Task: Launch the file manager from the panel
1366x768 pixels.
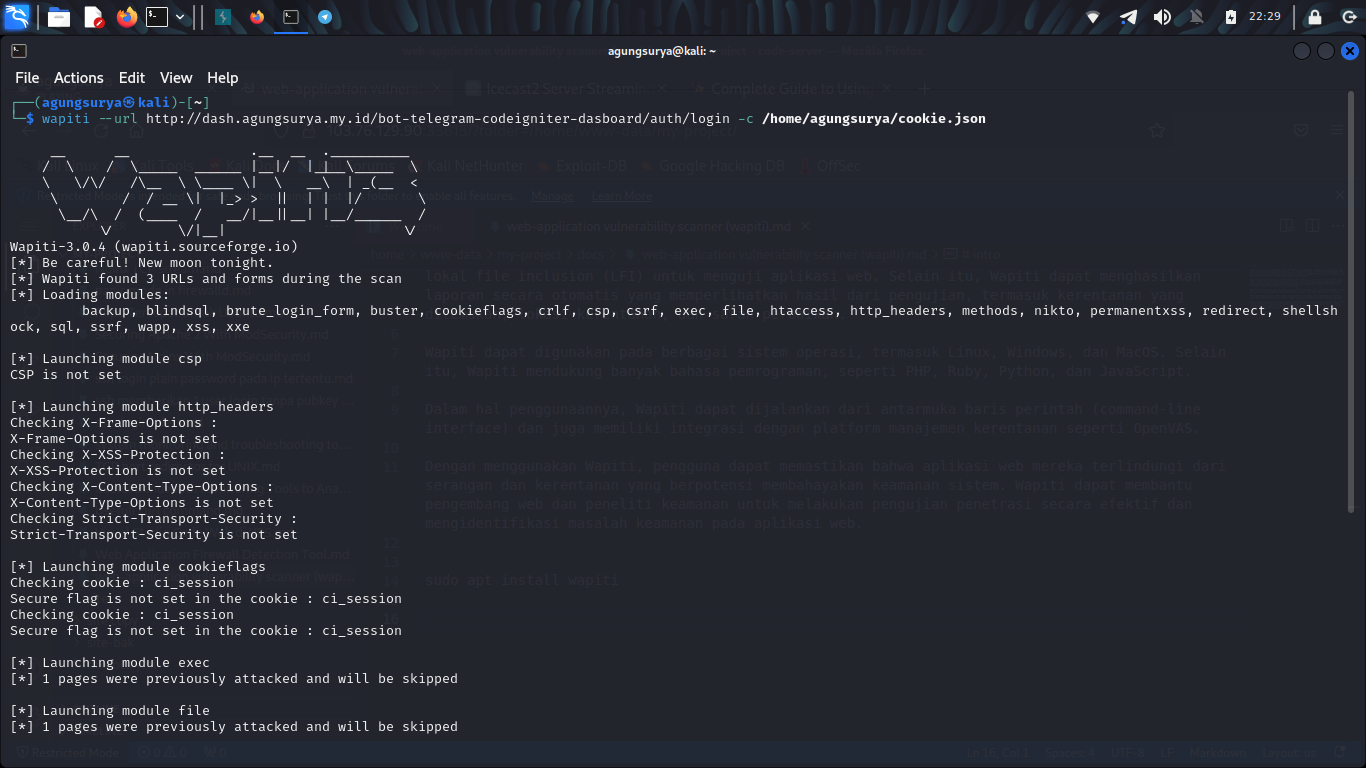Action: tap(59, 17)
